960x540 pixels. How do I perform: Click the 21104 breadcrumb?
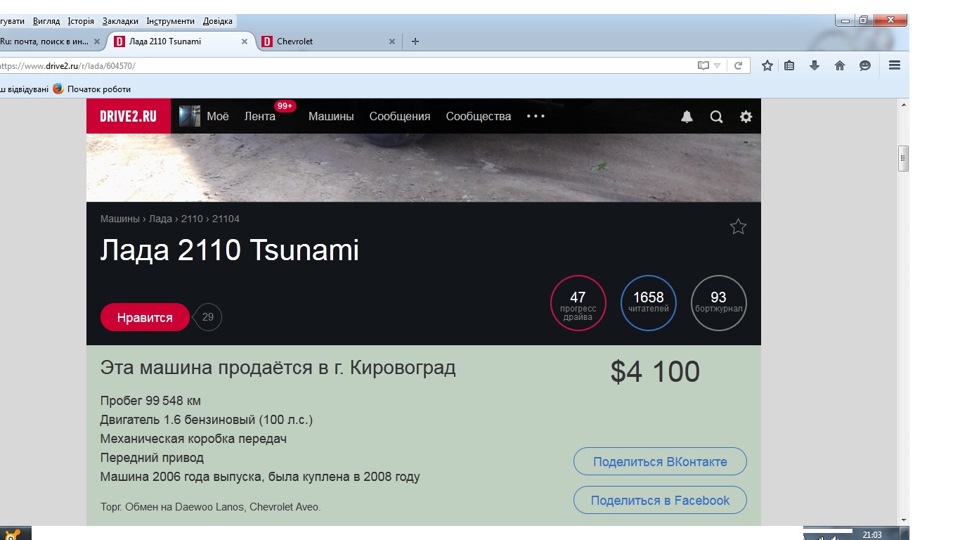point(225,219)
